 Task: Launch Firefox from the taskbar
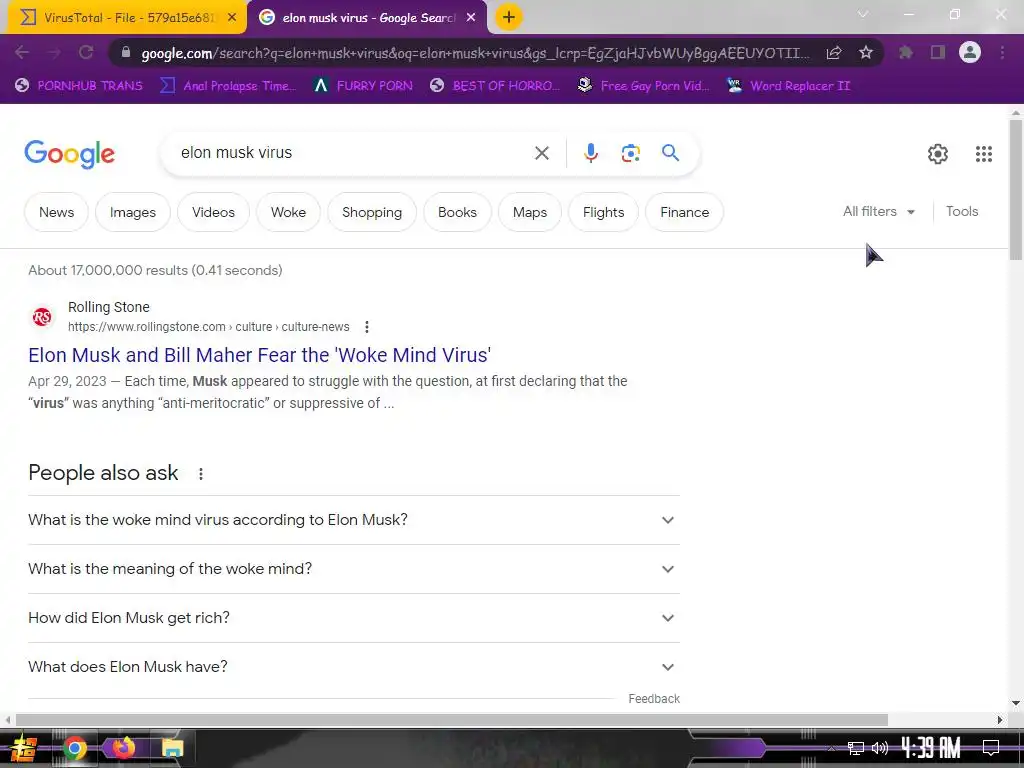pyautogui.click(x=123, y=747)
